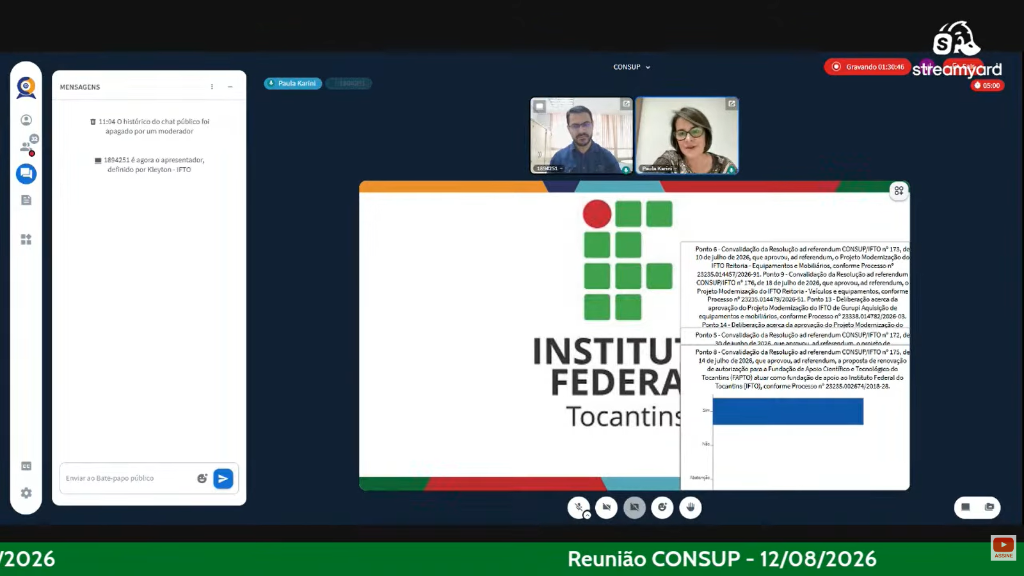Toggle the raise hand button
This screenshot has width=1024, height=576.
tap(690, 507)
